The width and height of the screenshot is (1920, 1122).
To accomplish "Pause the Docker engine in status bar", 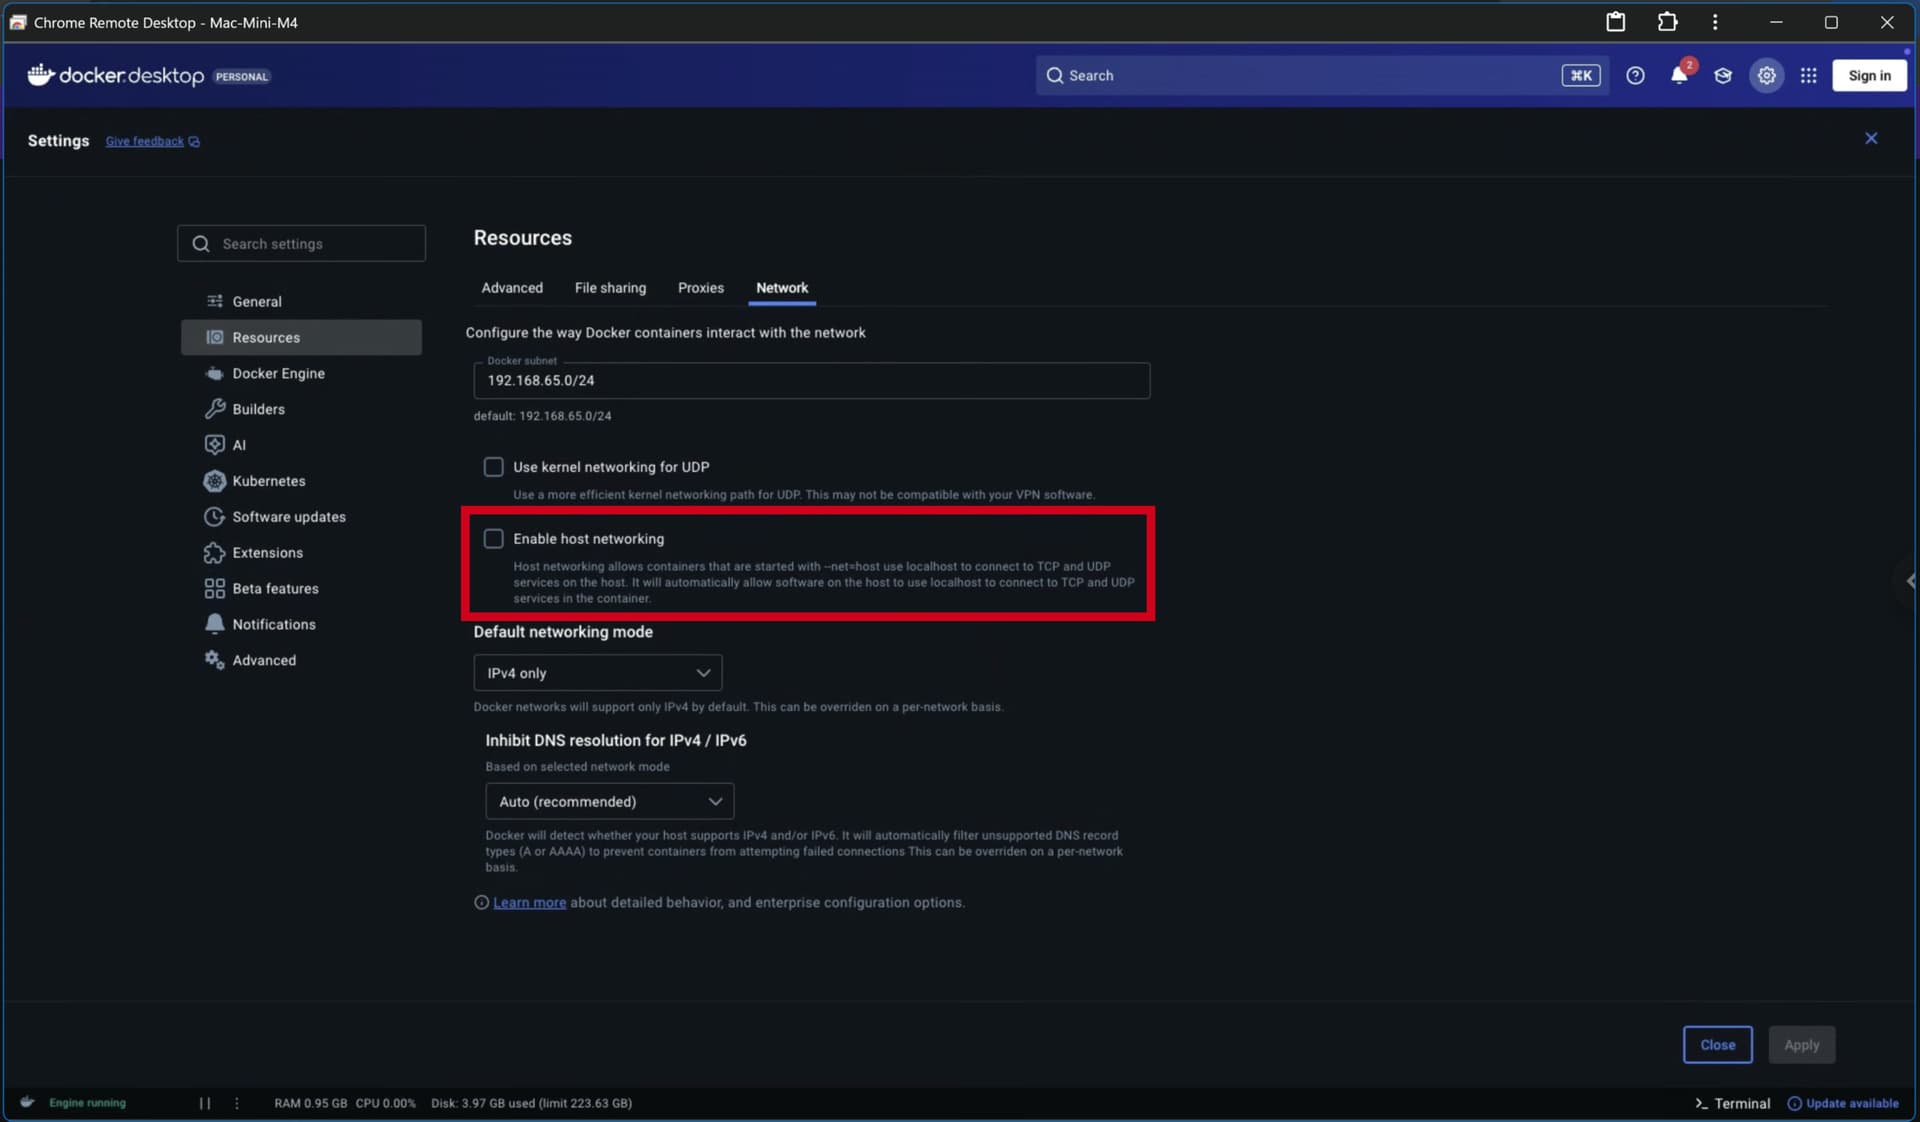I will tap(205, 1103).
